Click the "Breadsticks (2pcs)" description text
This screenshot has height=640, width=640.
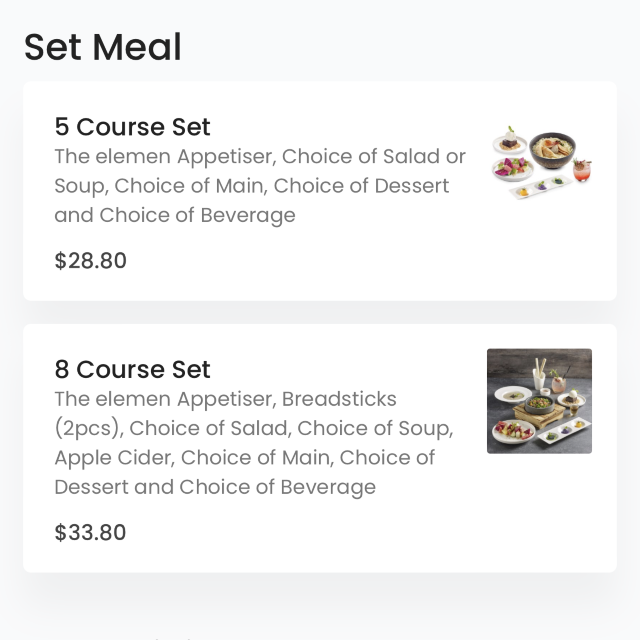tap(225, 413)
